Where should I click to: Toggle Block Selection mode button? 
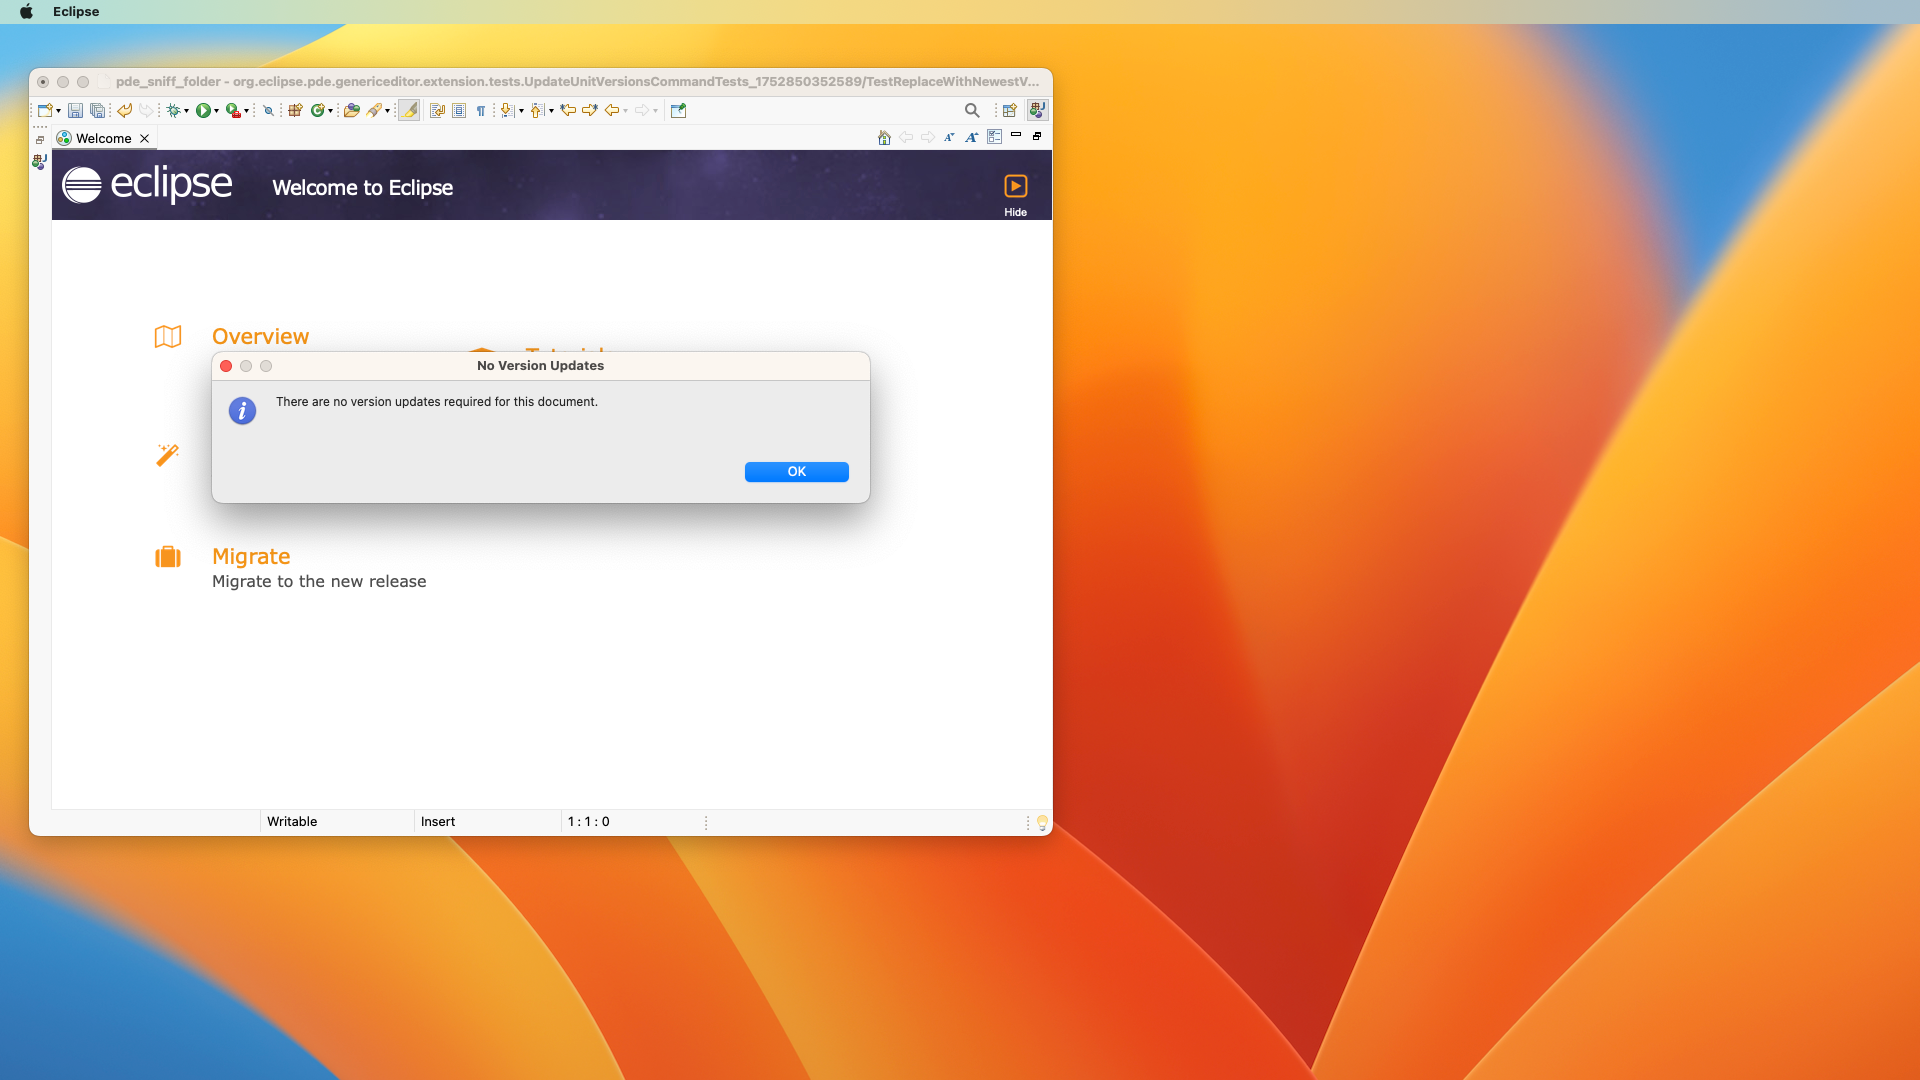[459, 111]
